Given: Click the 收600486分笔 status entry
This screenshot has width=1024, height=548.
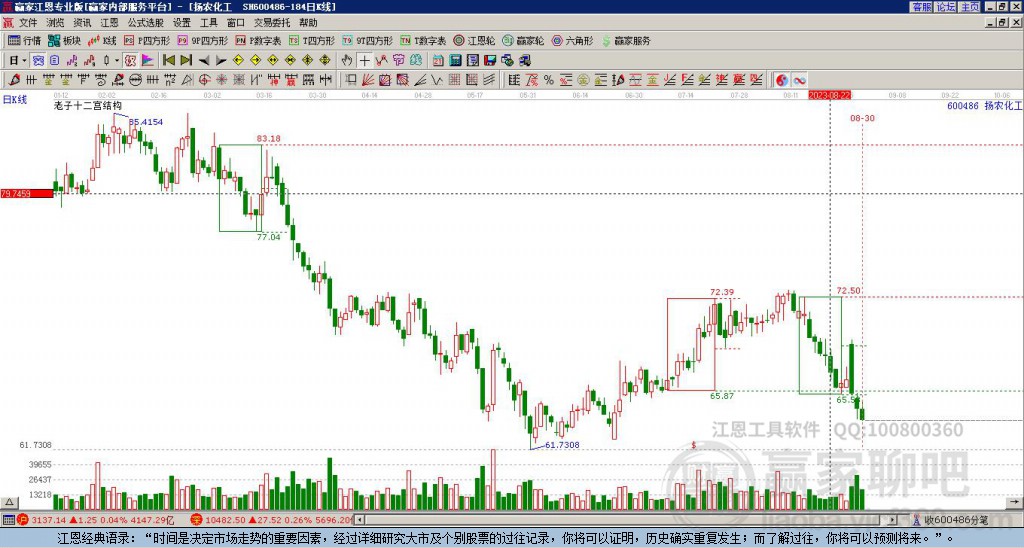Looking at the screenshot, I should (x=950, y=520).
